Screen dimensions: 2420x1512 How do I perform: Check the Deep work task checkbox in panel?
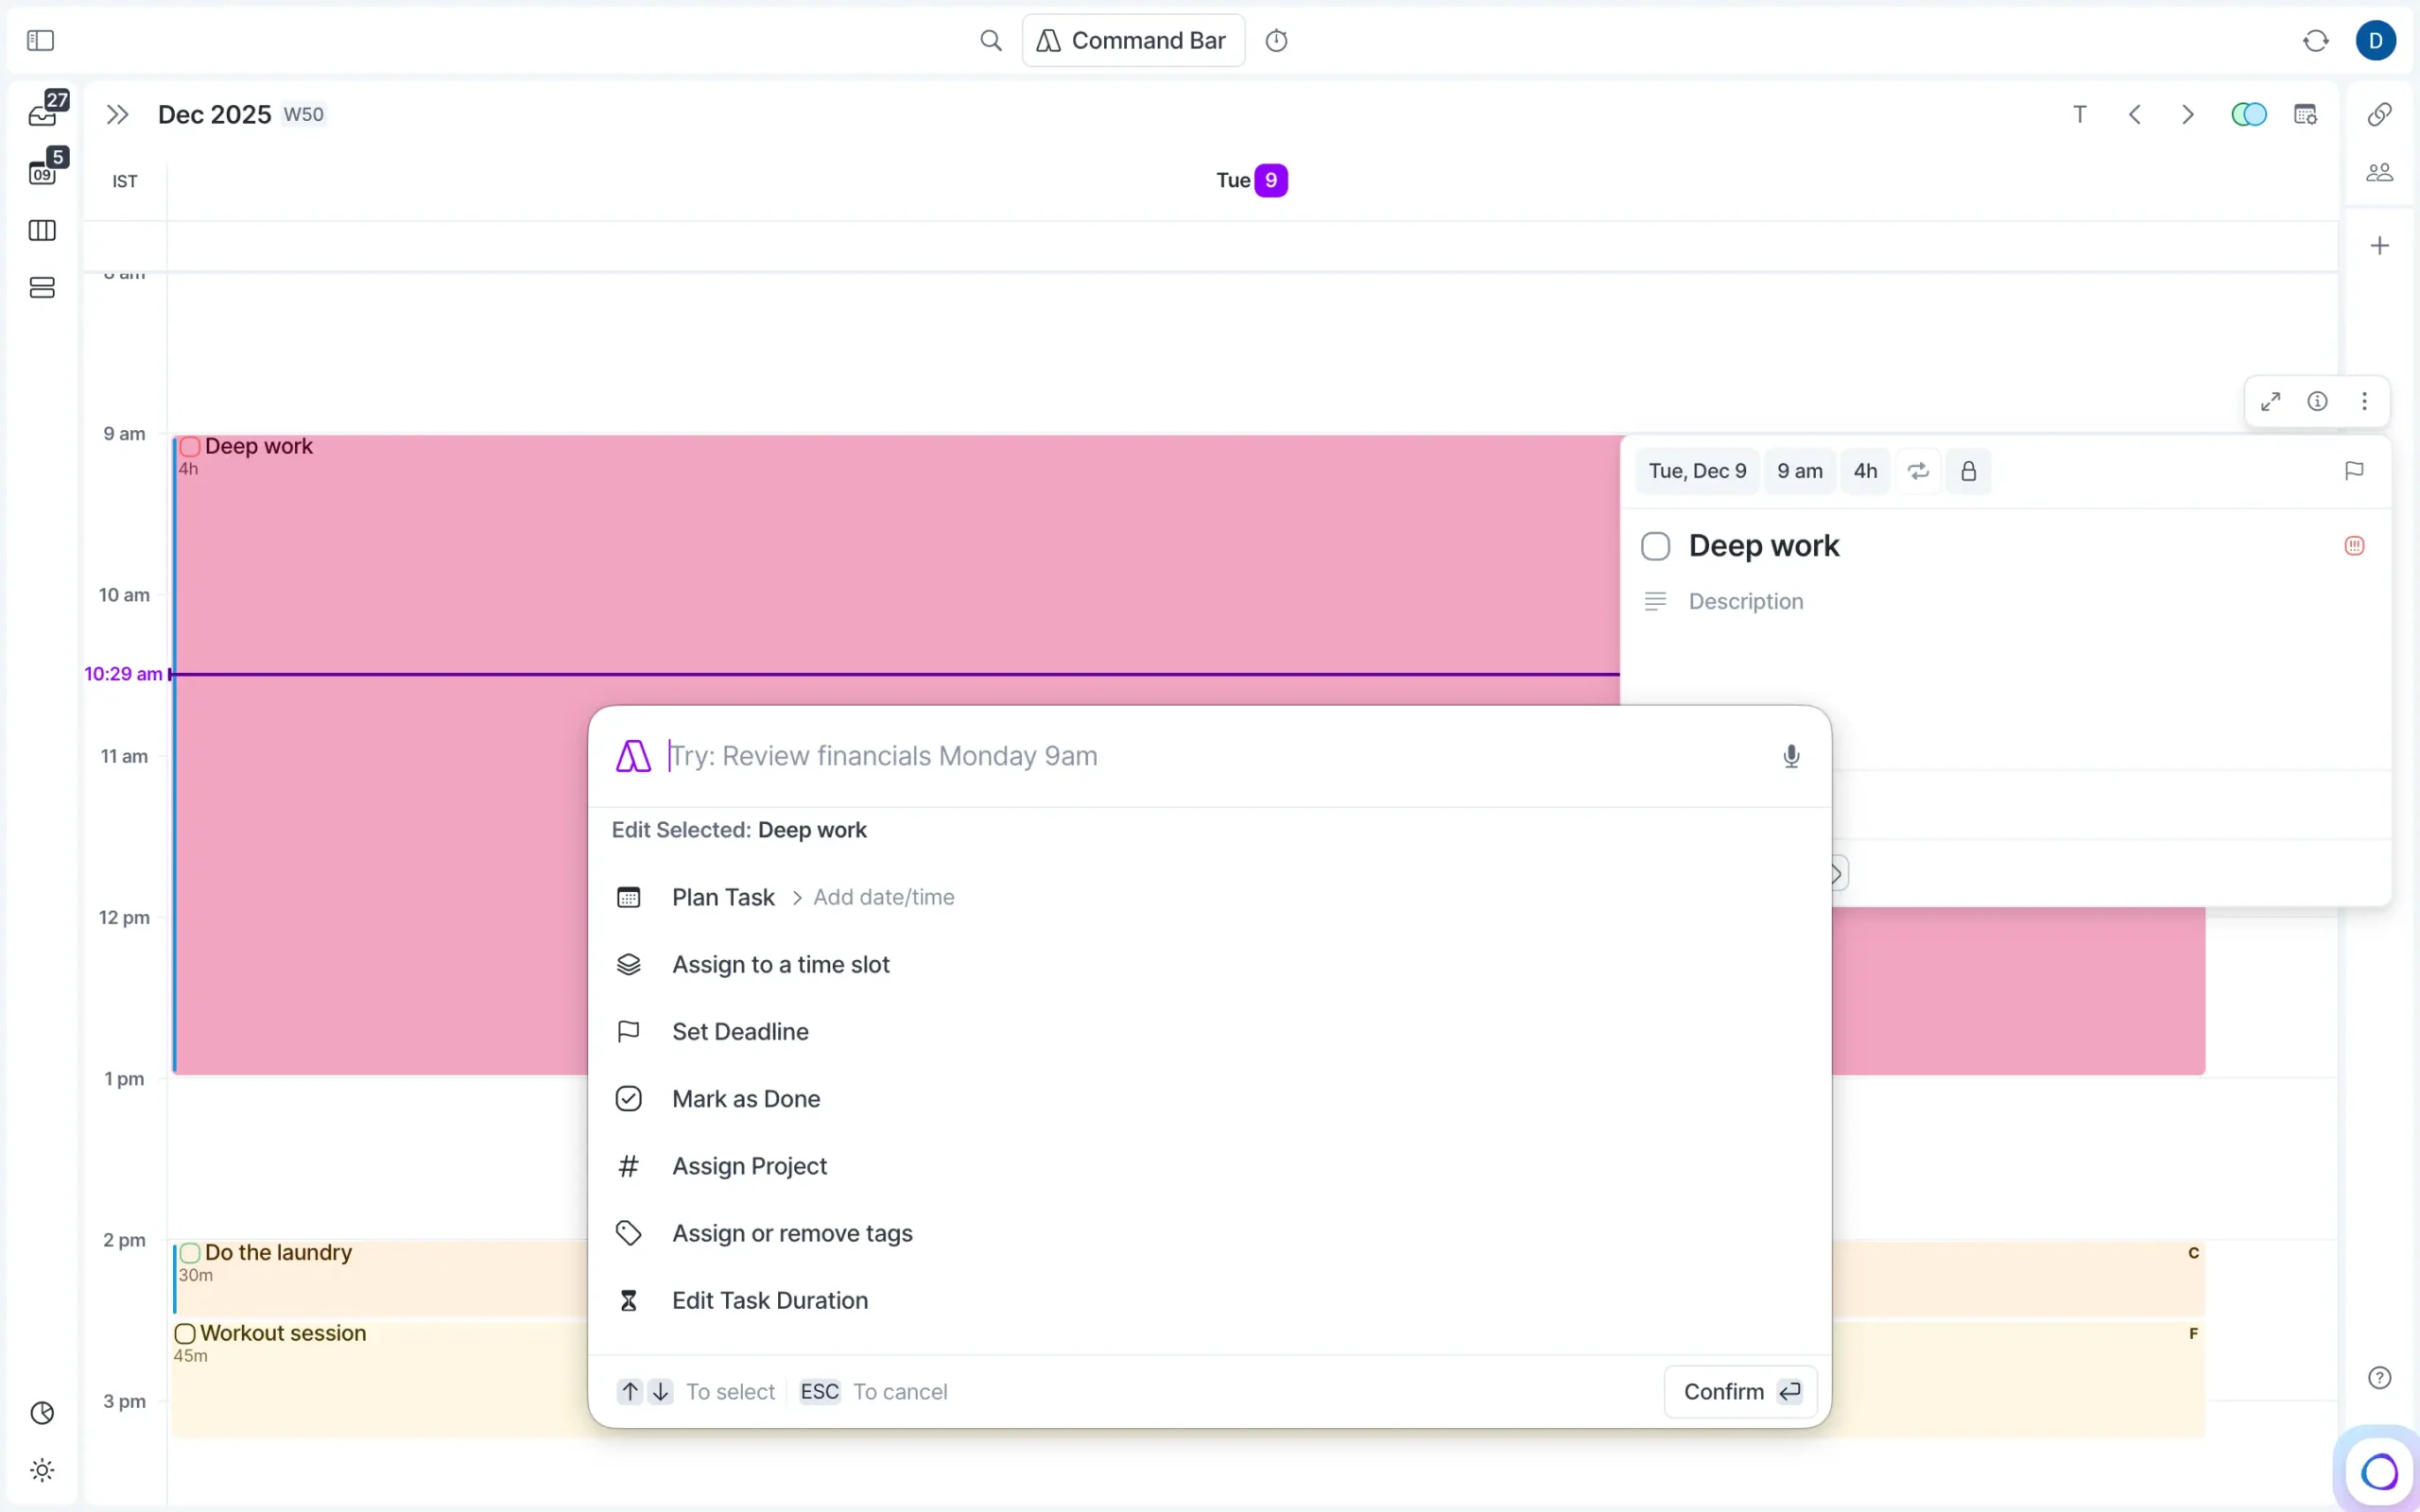pos(1655,546)
